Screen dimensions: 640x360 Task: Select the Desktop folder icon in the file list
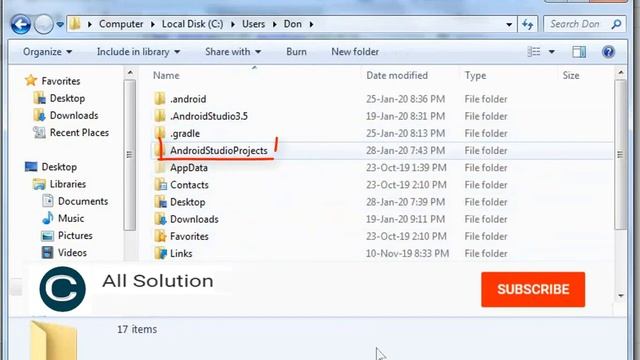pos(160,202)
